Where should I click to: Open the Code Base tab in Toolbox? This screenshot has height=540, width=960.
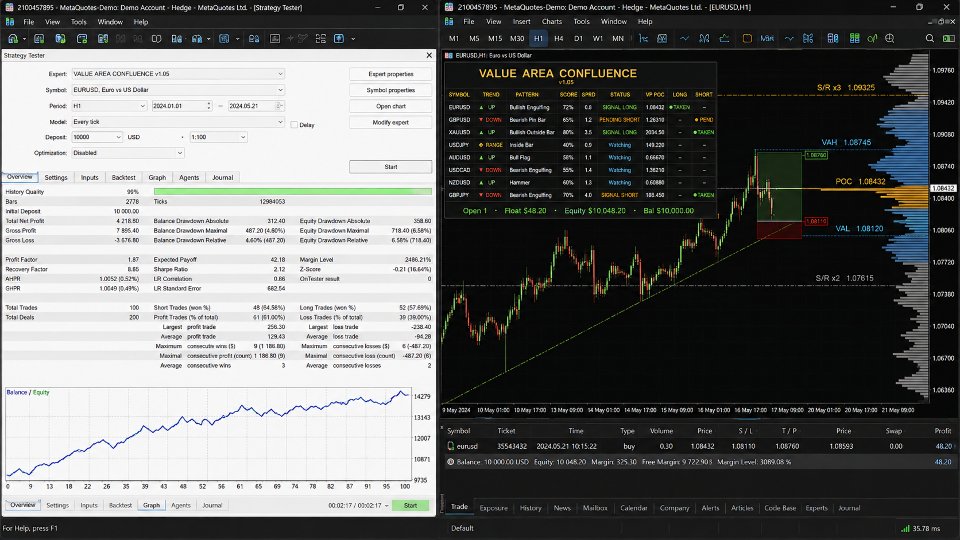click(x=780, y=508)
